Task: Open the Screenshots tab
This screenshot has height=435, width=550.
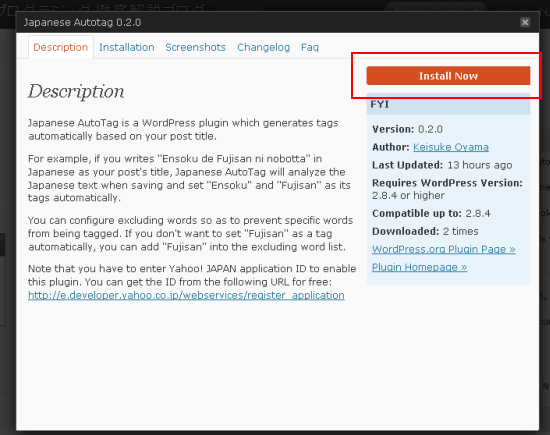Action: (195, 47)
